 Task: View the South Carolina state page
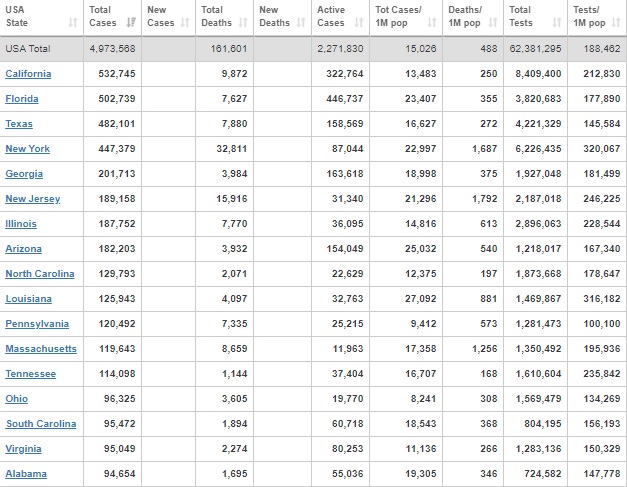(39, 424)
